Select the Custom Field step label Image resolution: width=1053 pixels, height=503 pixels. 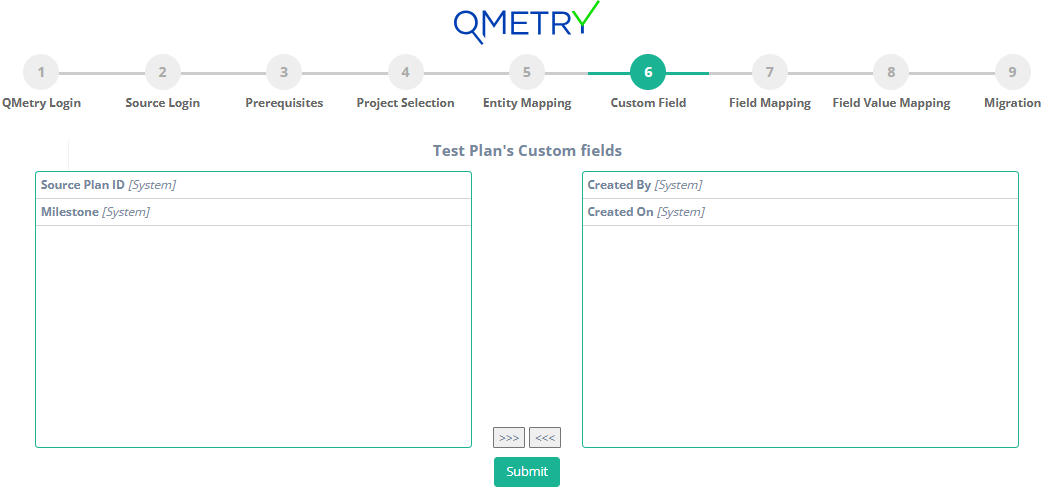click(x=648, y=103)
